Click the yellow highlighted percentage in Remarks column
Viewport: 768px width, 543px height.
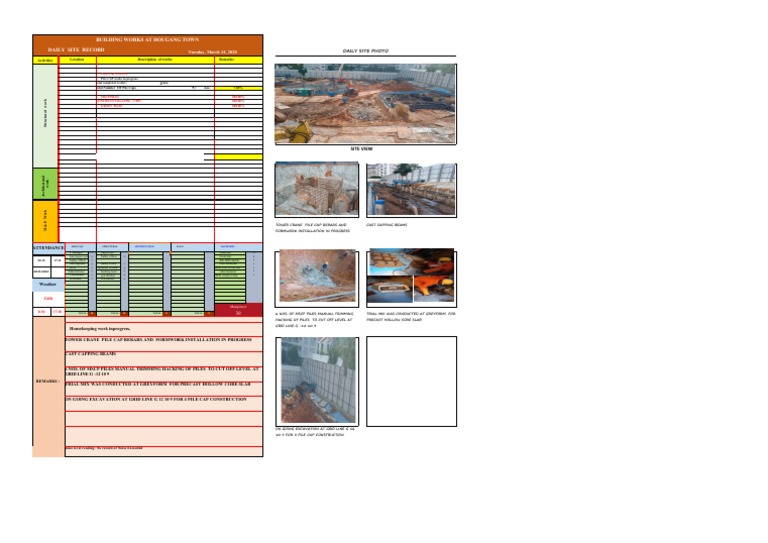click(x=239, y=88)
